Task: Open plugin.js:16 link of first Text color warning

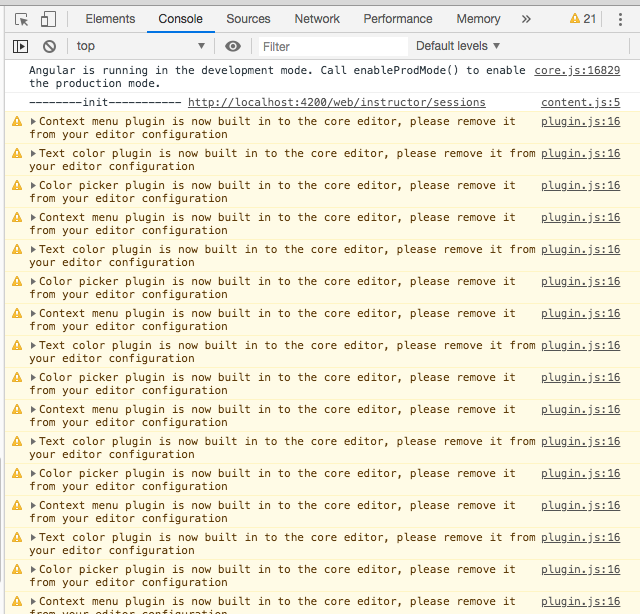Action: 580,153
